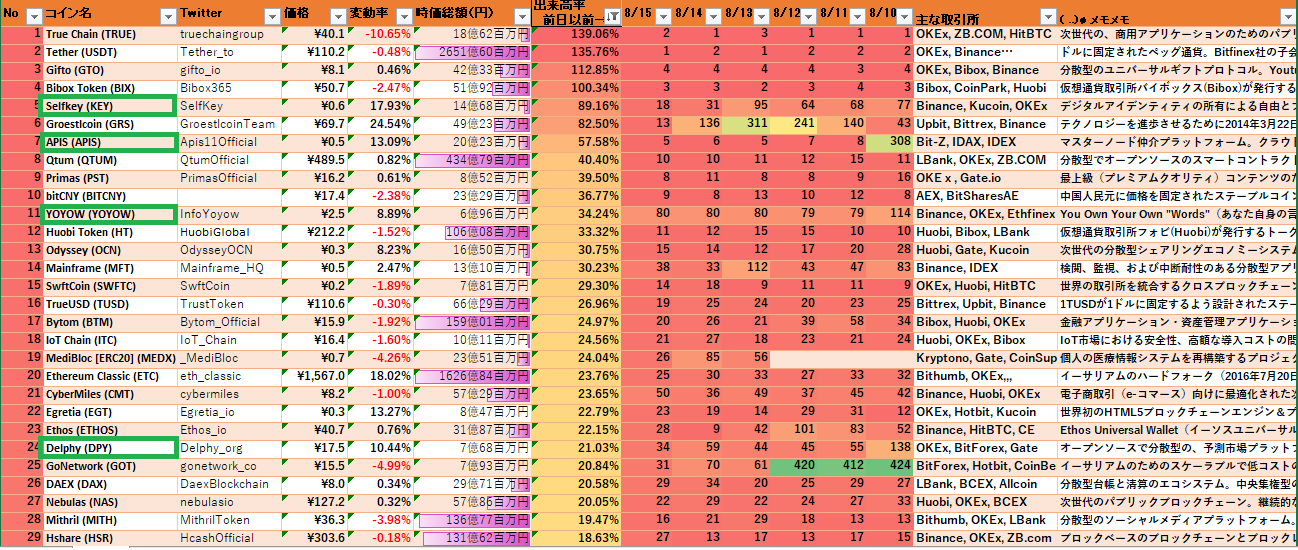Click the HuobiGlobal Twitter cell
The image size is (1298, 550).
229,232
